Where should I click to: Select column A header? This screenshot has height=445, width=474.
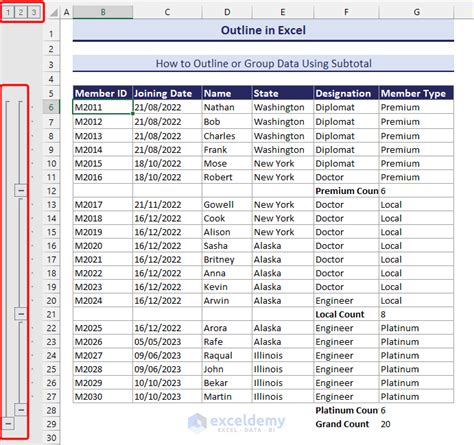tap(67, 12)
